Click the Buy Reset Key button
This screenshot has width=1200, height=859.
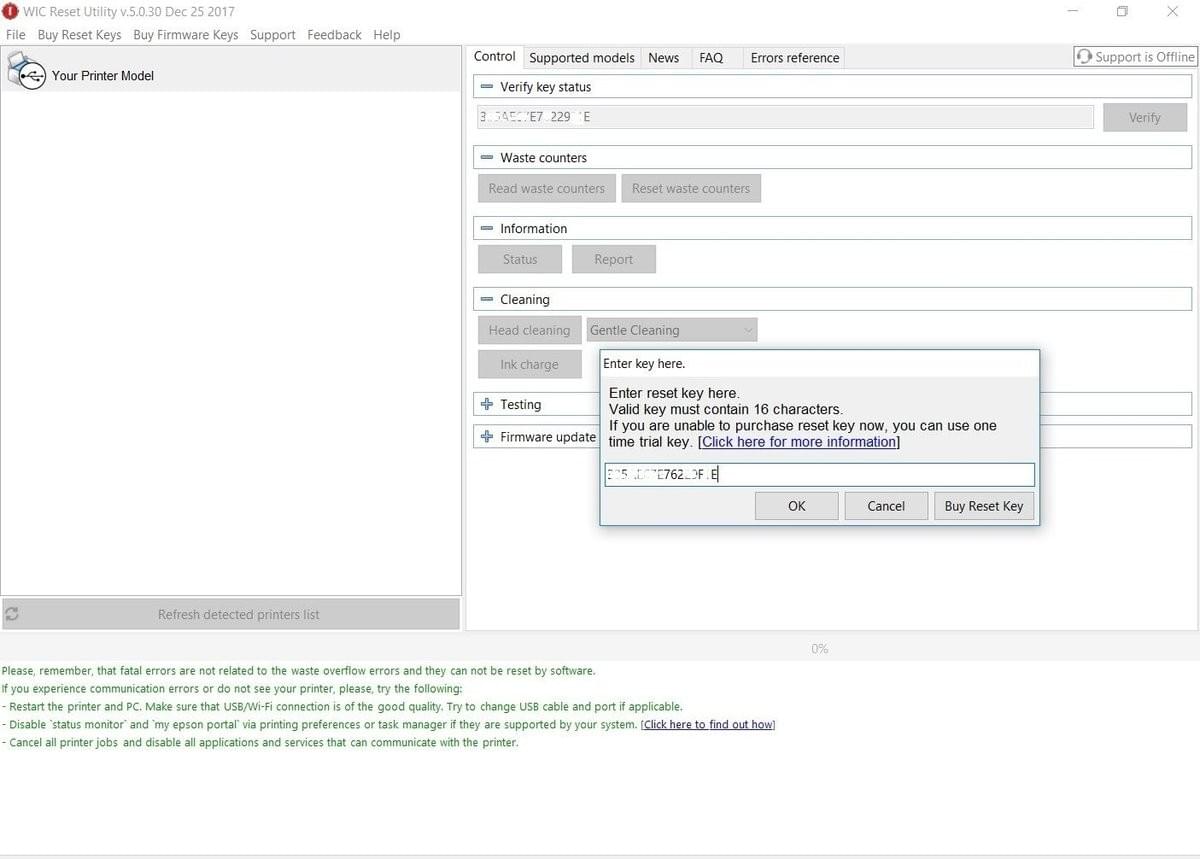(983, 506)
